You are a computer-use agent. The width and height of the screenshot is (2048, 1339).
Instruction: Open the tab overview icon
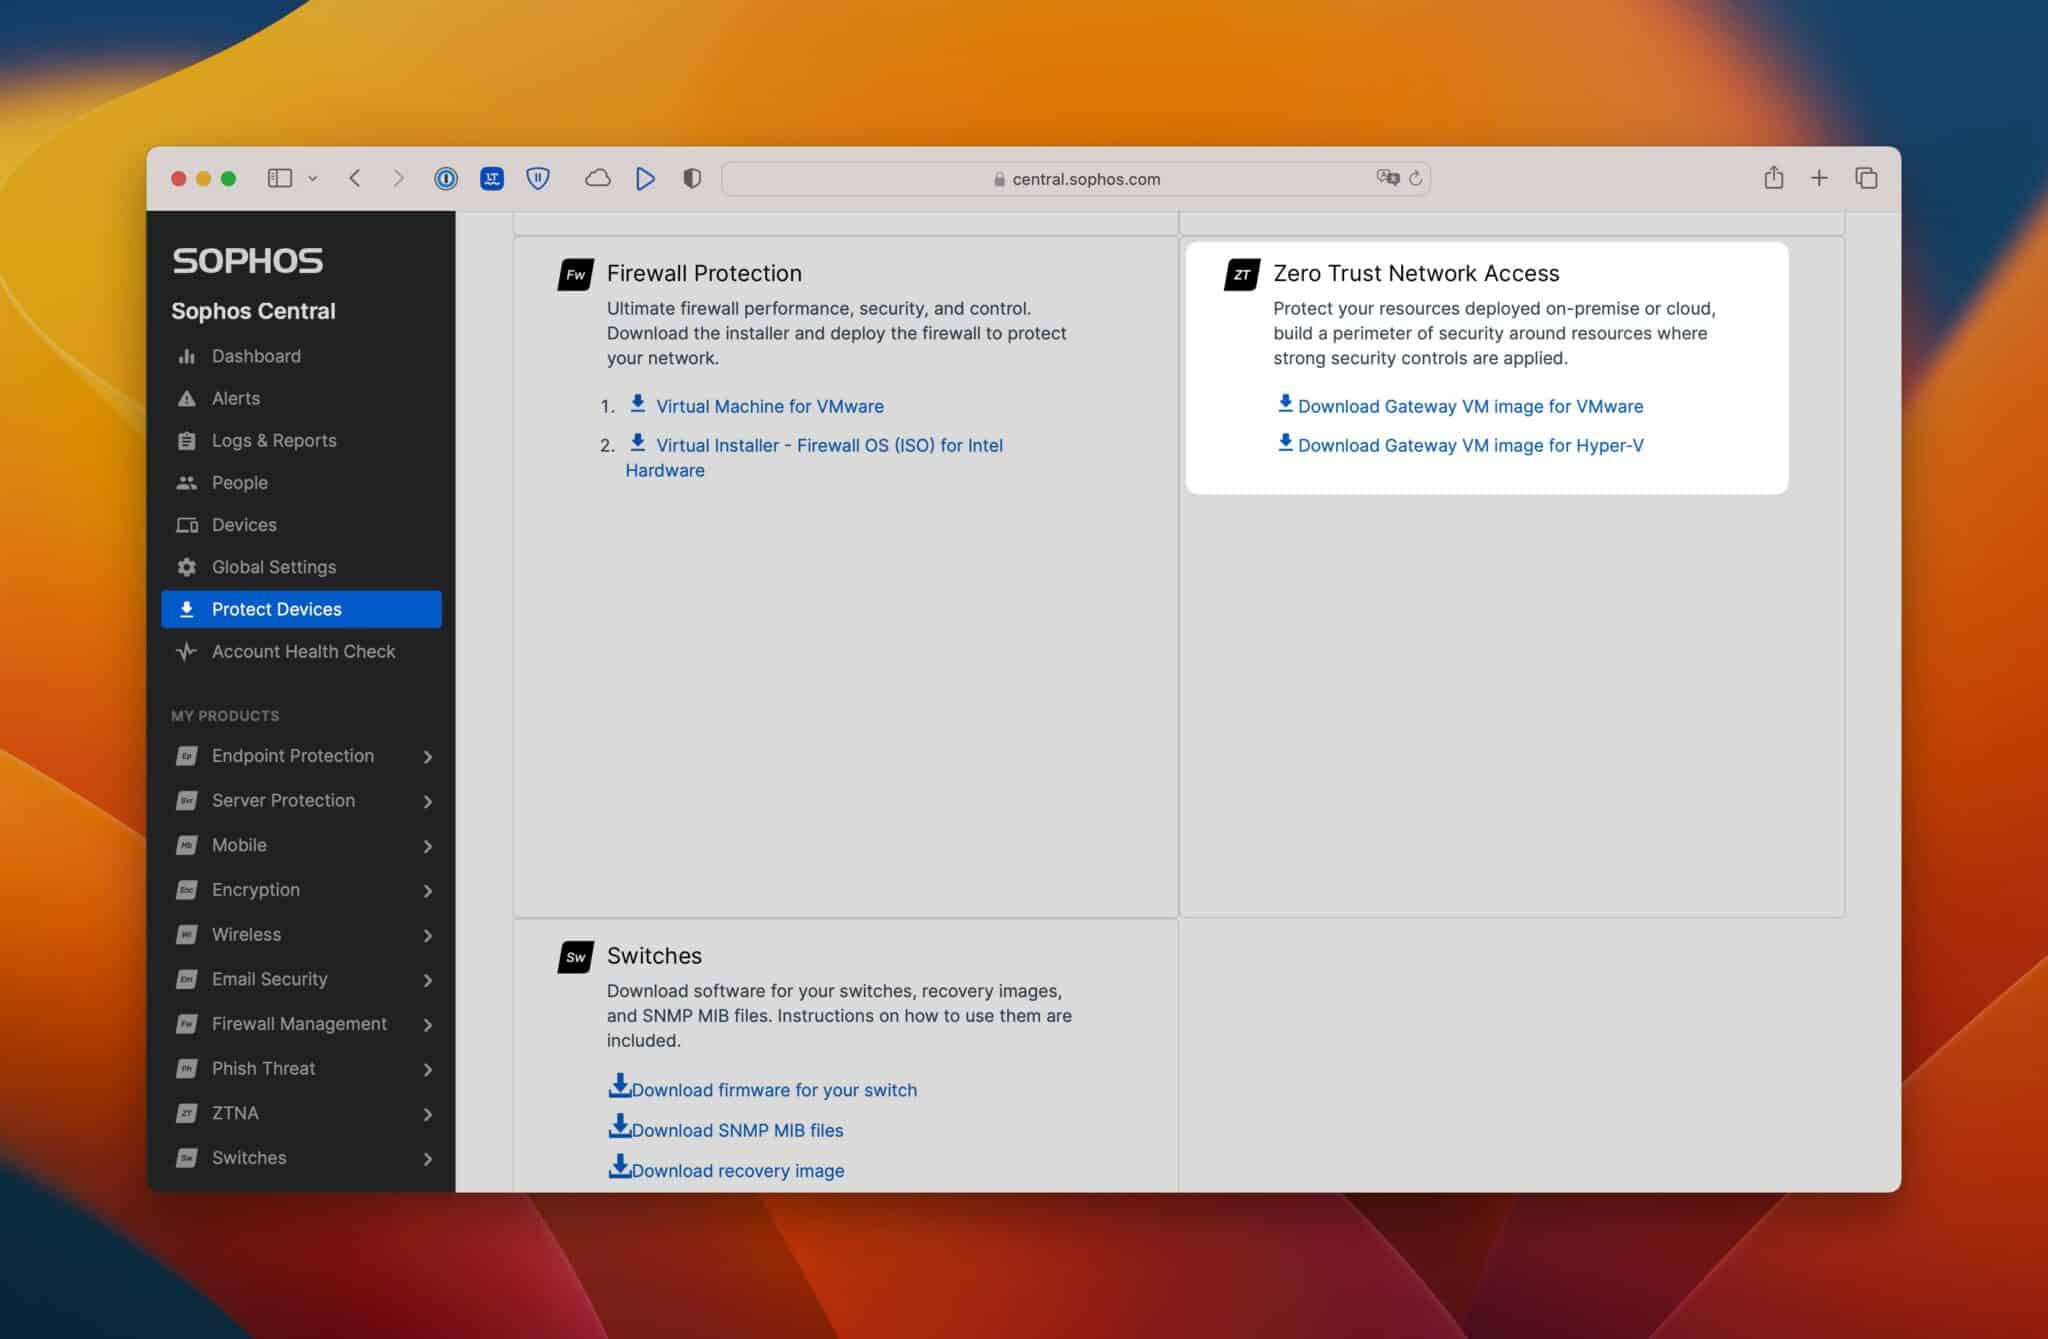pyautogui.click(x=1865, y=178)
